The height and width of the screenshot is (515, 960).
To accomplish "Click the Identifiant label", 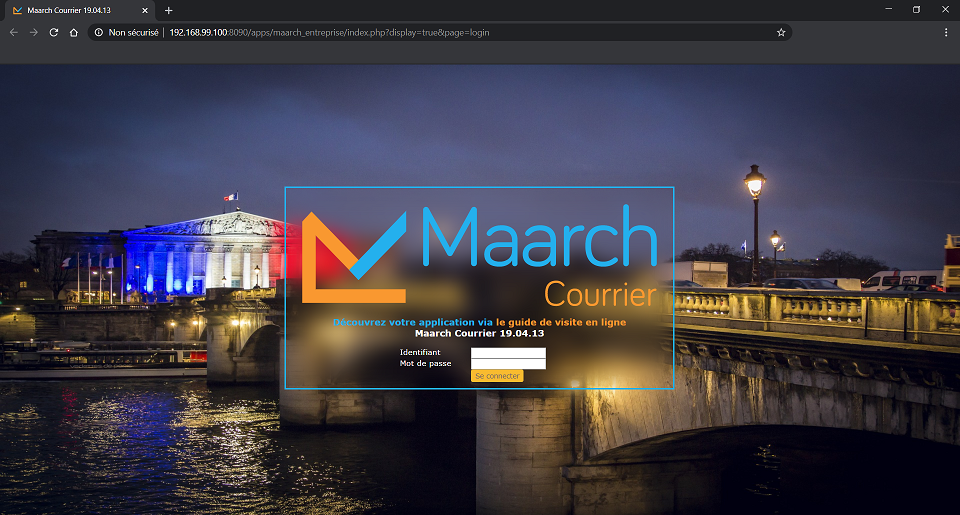I will pyautogui.click(x=420, y=352).
